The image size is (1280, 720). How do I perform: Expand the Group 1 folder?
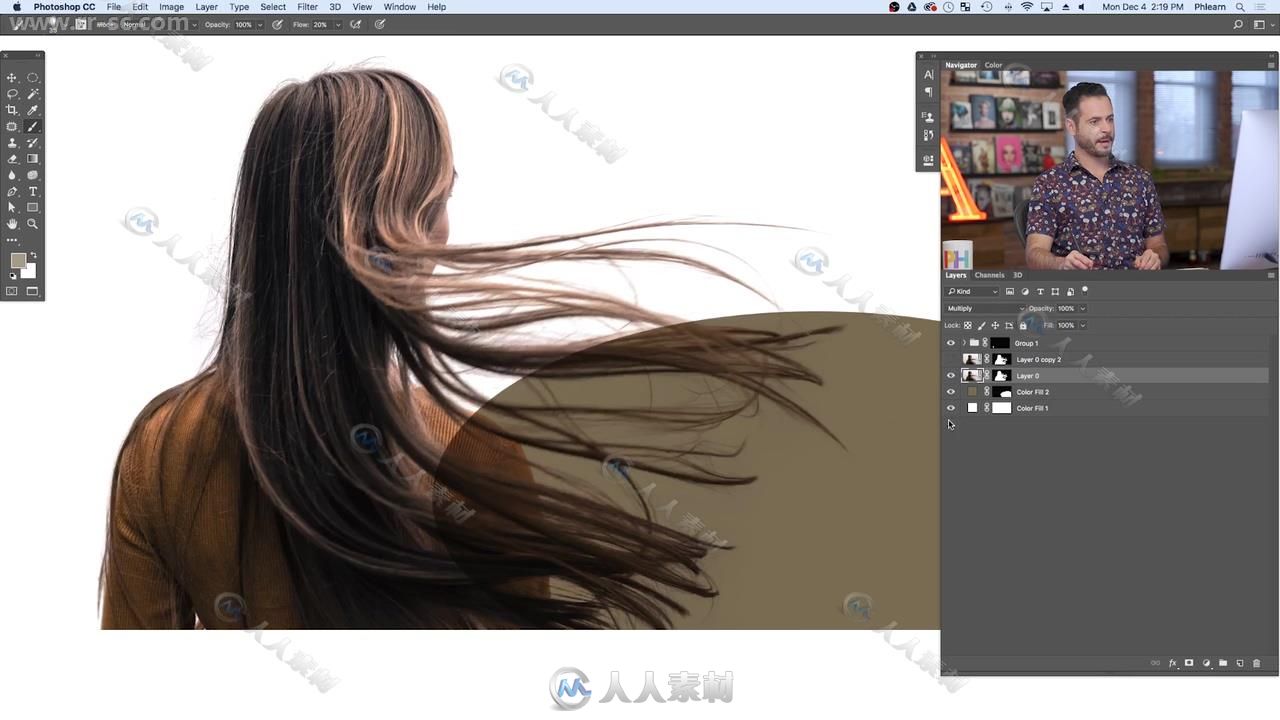pyautogui.click(x=964, y=343)
